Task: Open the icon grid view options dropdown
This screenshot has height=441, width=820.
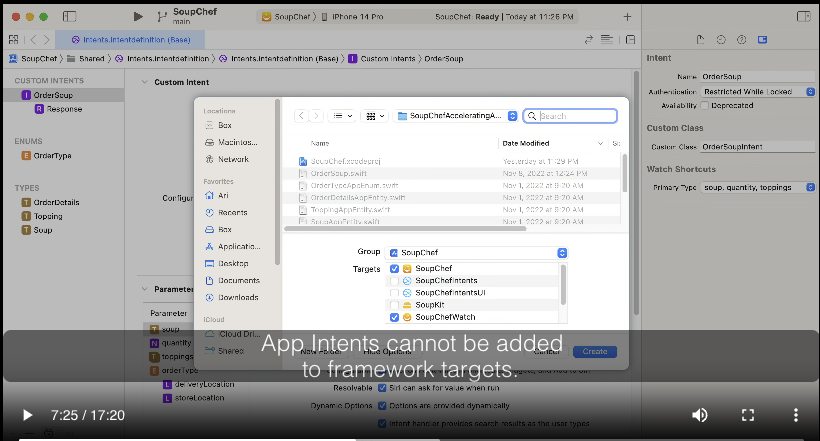Action: 375,116
